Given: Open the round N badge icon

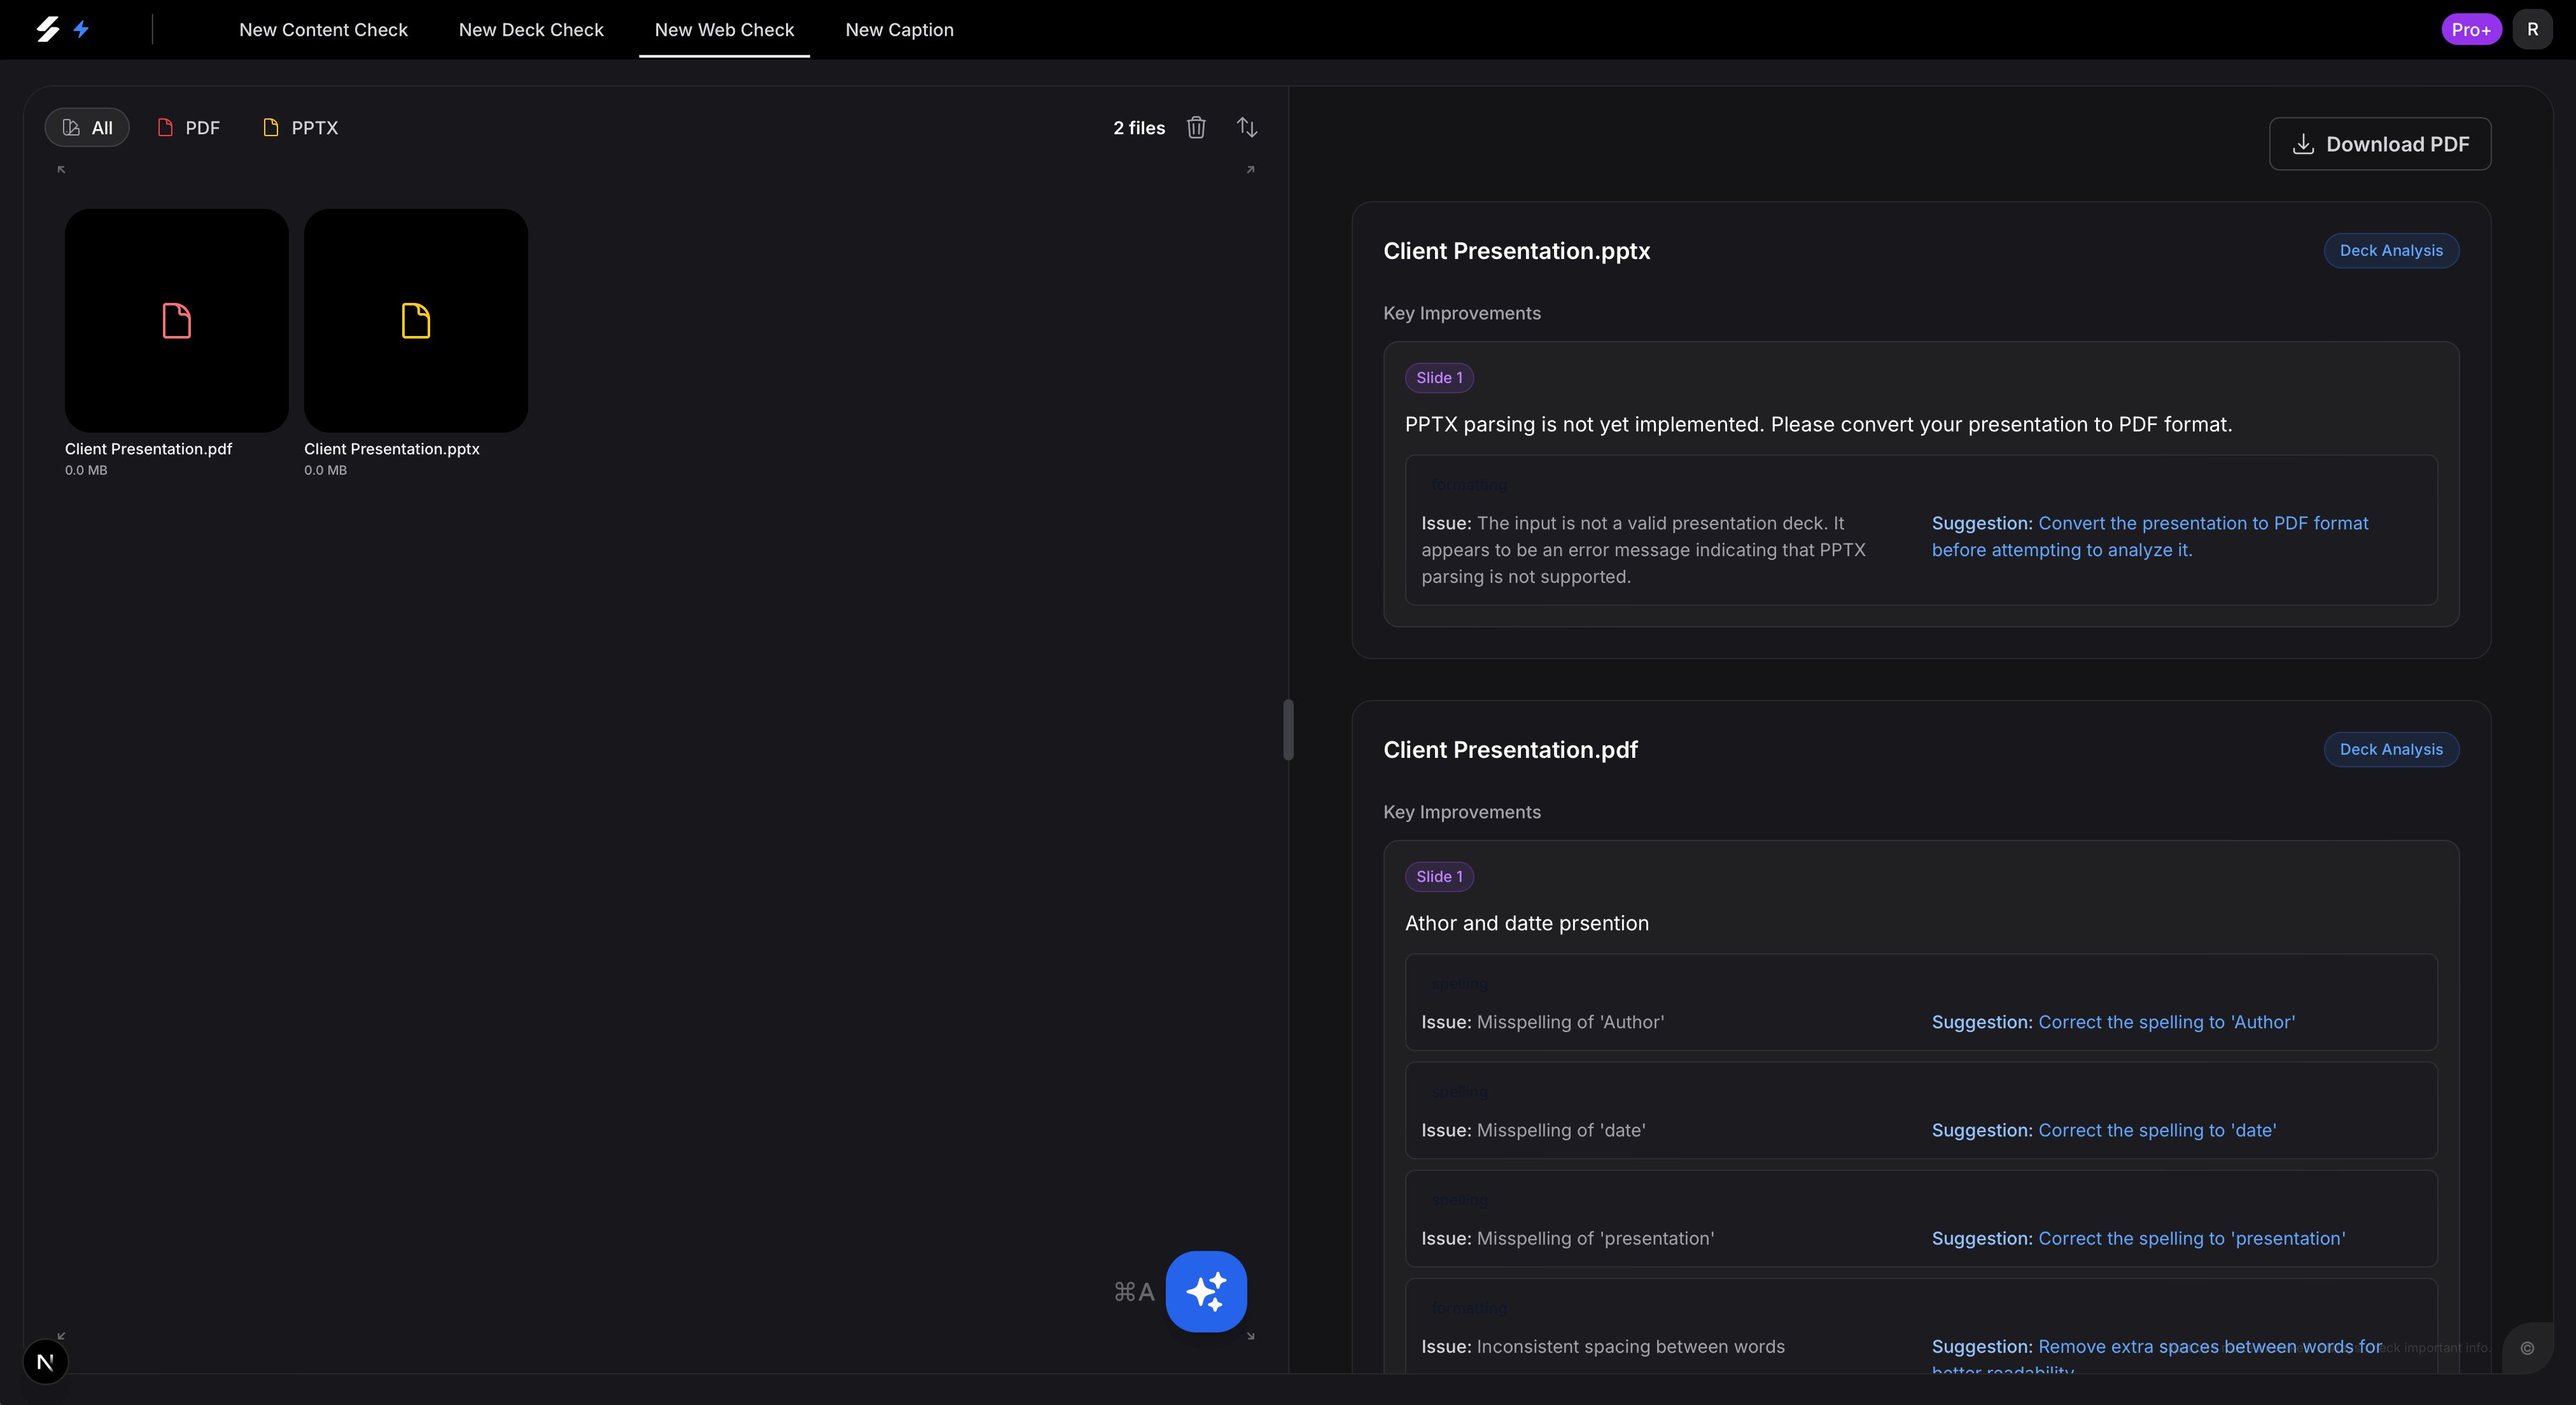Looking at the screenshot, I should click(x=45, y=1361).
